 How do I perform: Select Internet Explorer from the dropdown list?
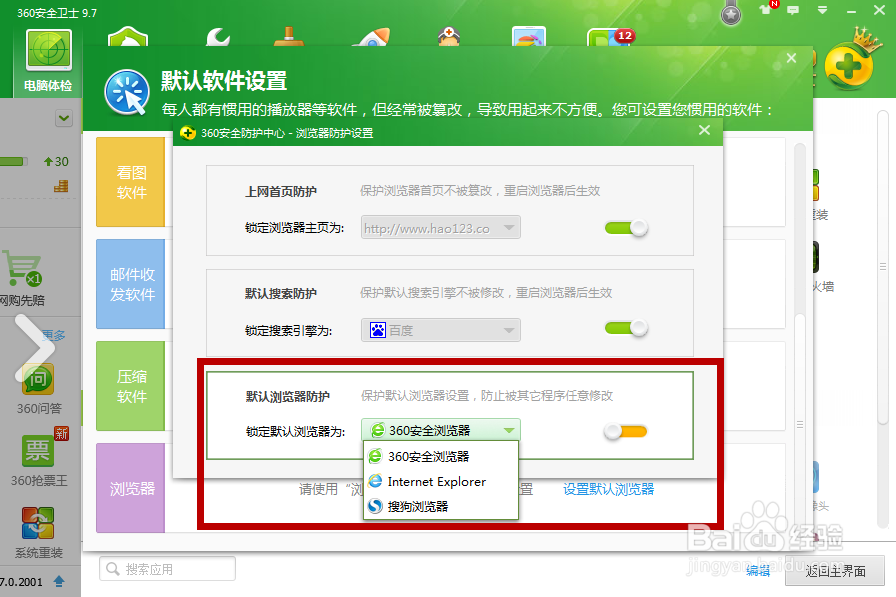coord(441,482)
